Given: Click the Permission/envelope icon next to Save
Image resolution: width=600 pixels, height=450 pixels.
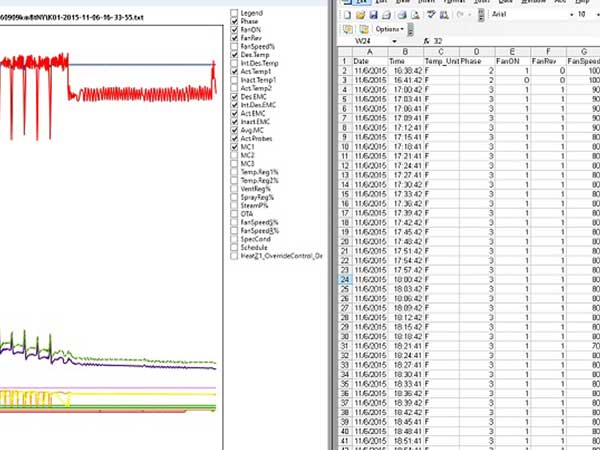Looking at the screenshot, I should [386, 15].
